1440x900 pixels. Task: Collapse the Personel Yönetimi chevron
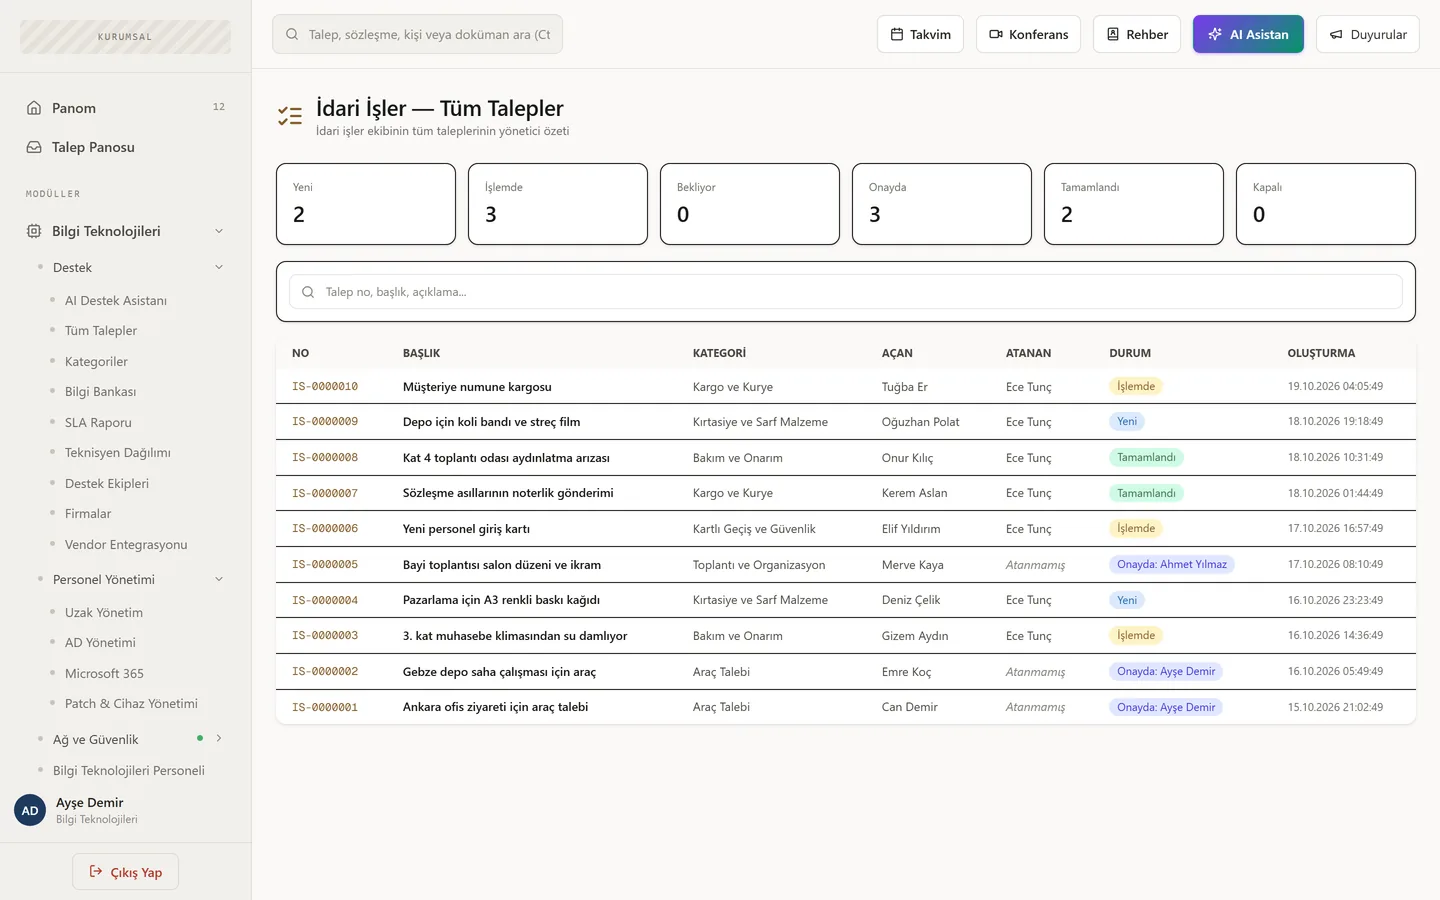[219, 579]
